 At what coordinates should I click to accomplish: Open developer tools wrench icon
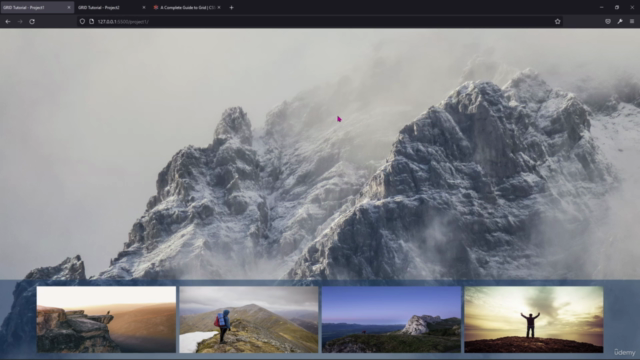[x=620, y=22]
